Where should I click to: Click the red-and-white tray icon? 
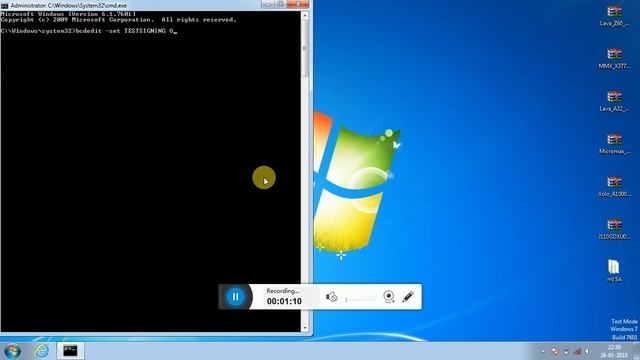pos(555,351)
